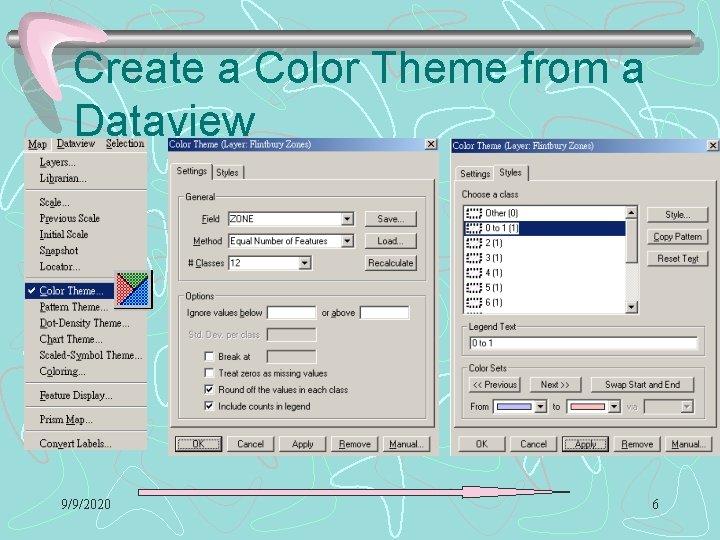Screen dimensions: 720x540
Task: Enable Treat zeros as missing values
Action: pyautogui.click(x=209, y=373)
